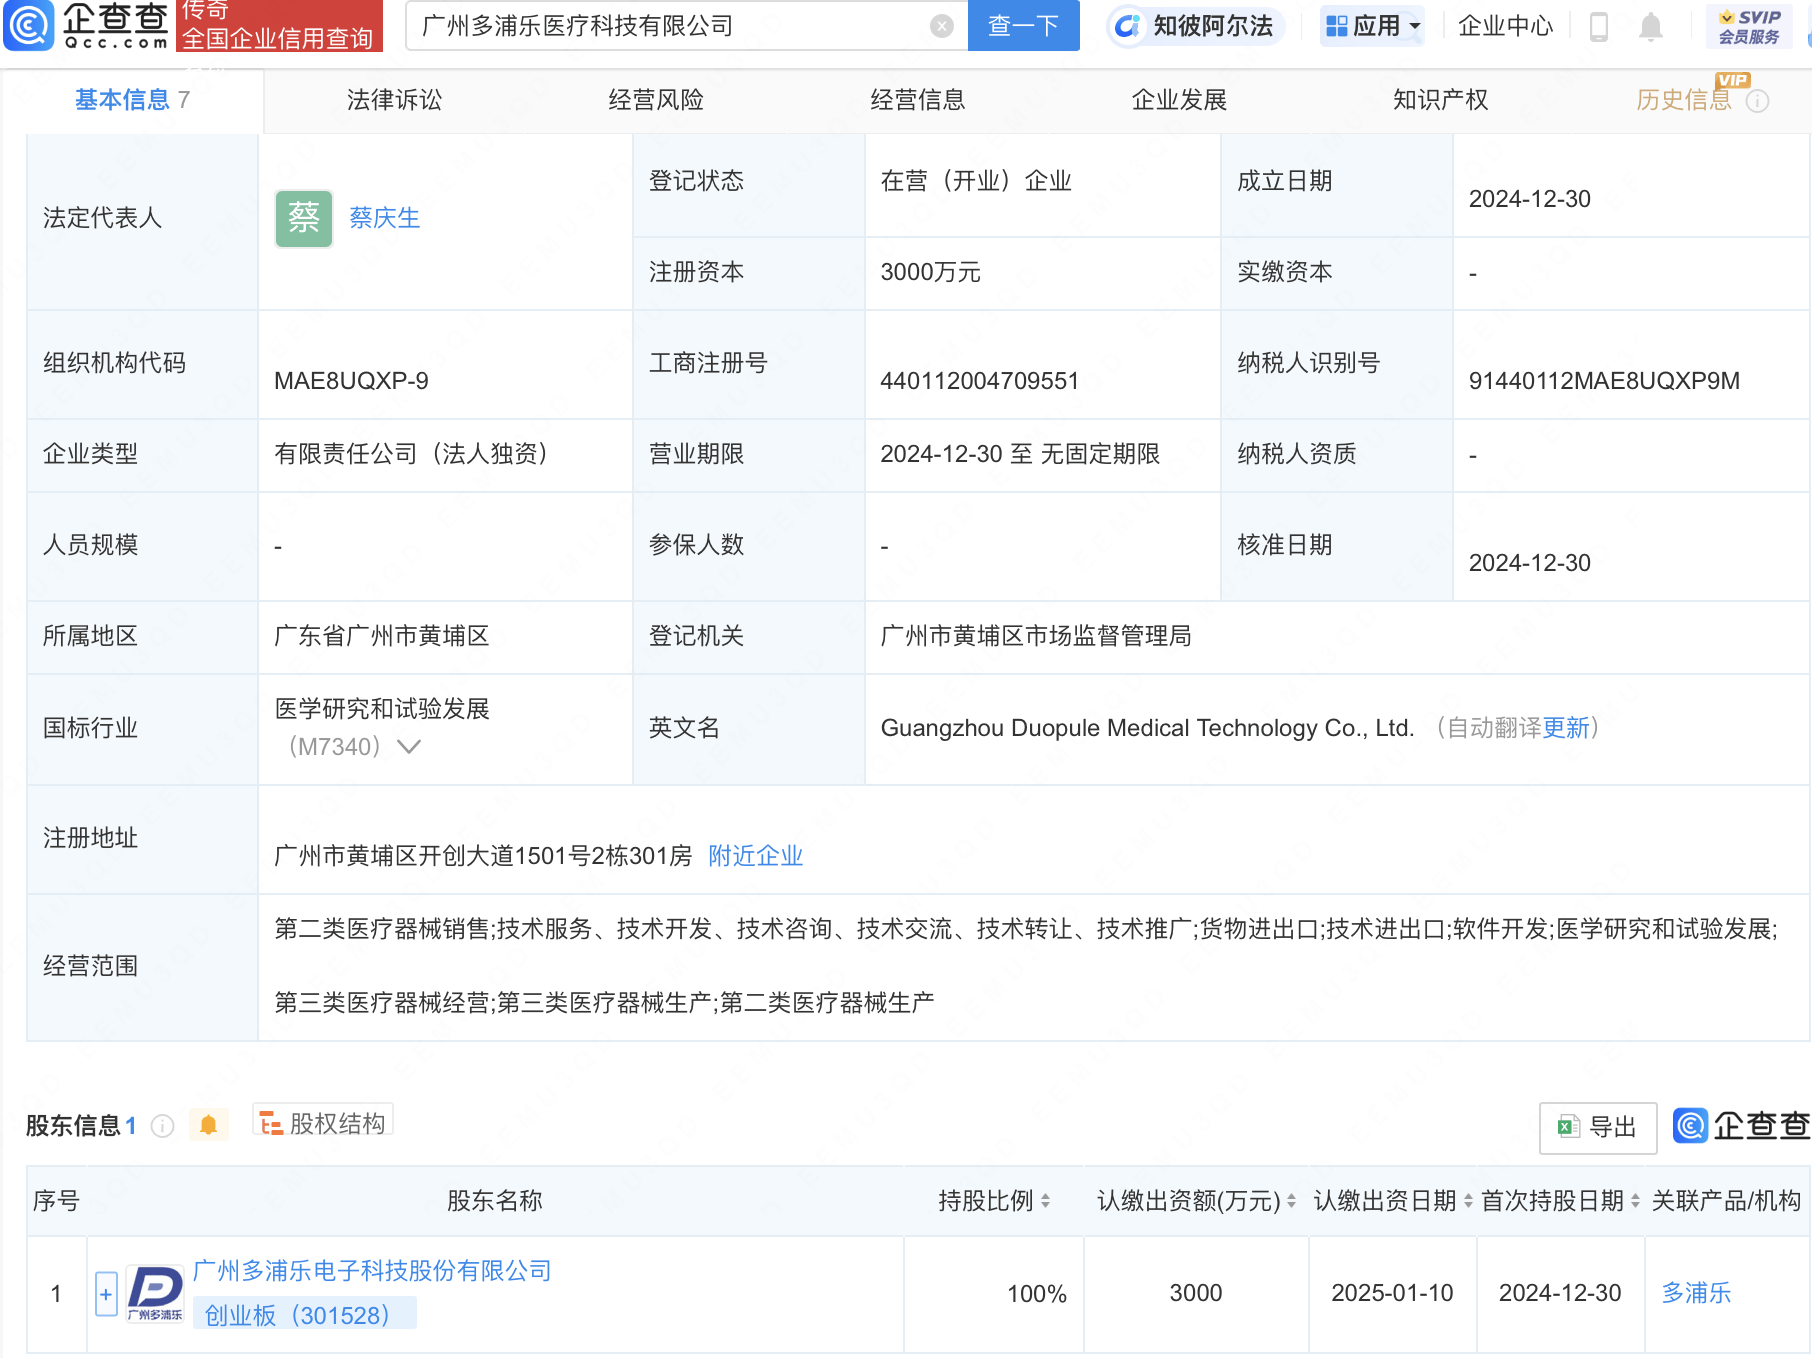The height and width of the screenshot is (1358, 1812).
Task: Select English name Guangzhou Duopule Medical Technology
Action: click(1147, 728)
